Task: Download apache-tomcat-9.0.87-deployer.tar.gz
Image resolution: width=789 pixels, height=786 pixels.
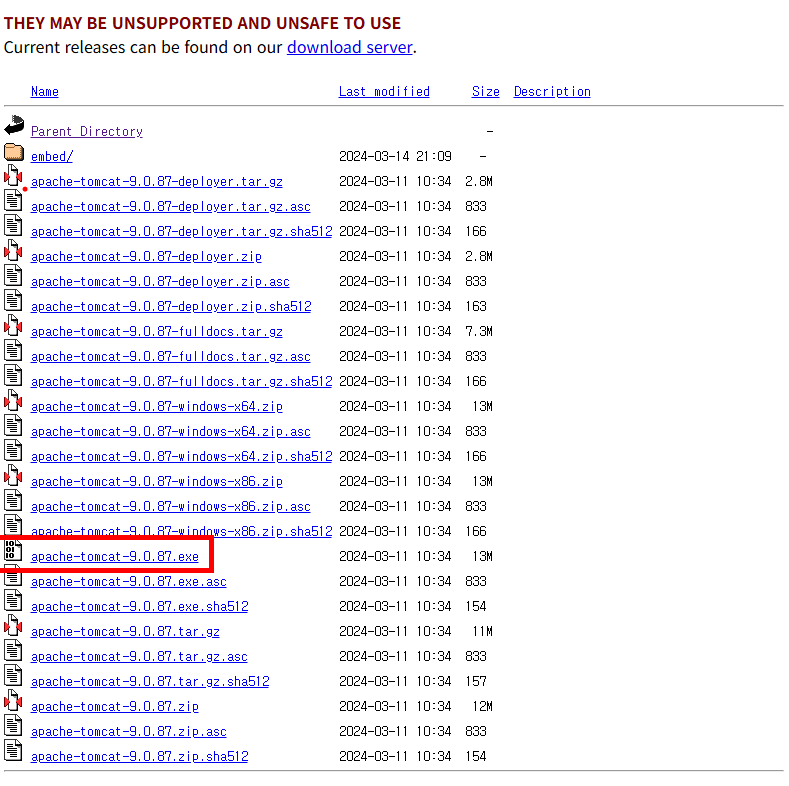Action: click(x=156, y=182)
